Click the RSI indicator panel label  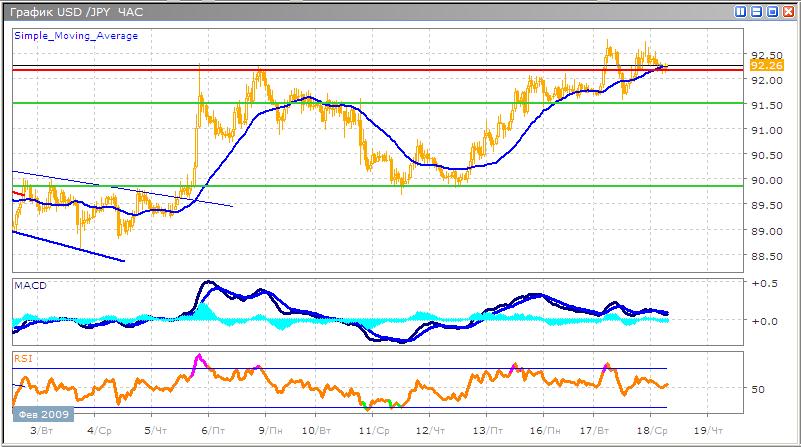(23, 357)
